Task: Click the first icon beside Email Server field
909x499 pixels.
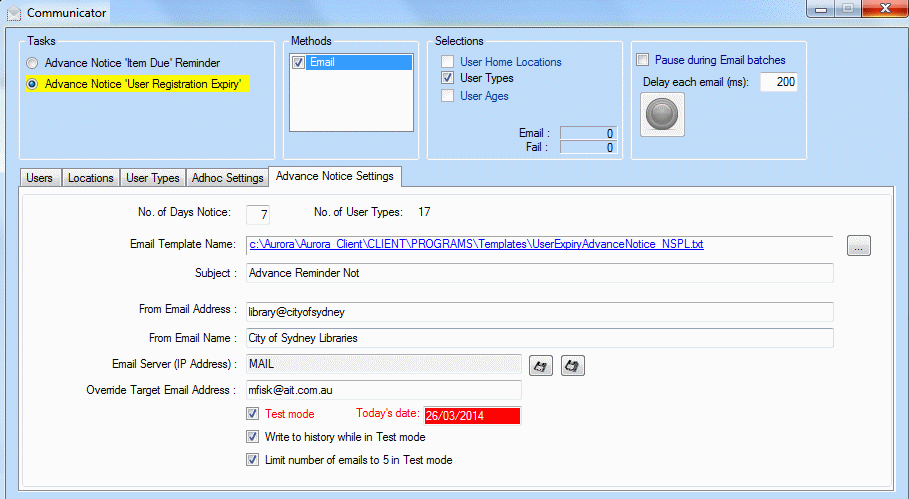Action: [x=540, y=366]
